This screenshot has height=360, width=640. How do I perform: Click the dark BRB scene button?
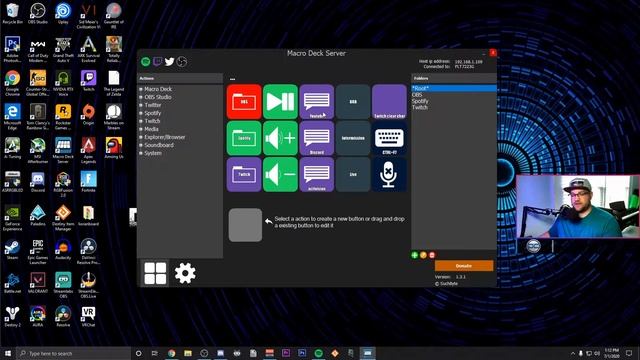353,102
